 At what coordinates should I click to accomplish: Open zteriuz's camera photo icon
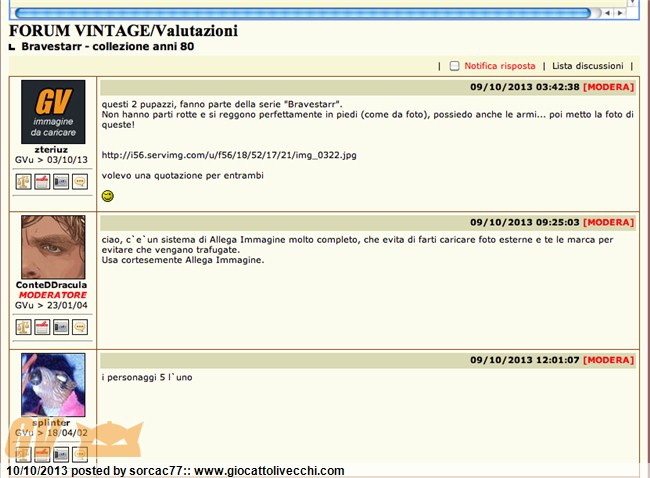point(61,182)
